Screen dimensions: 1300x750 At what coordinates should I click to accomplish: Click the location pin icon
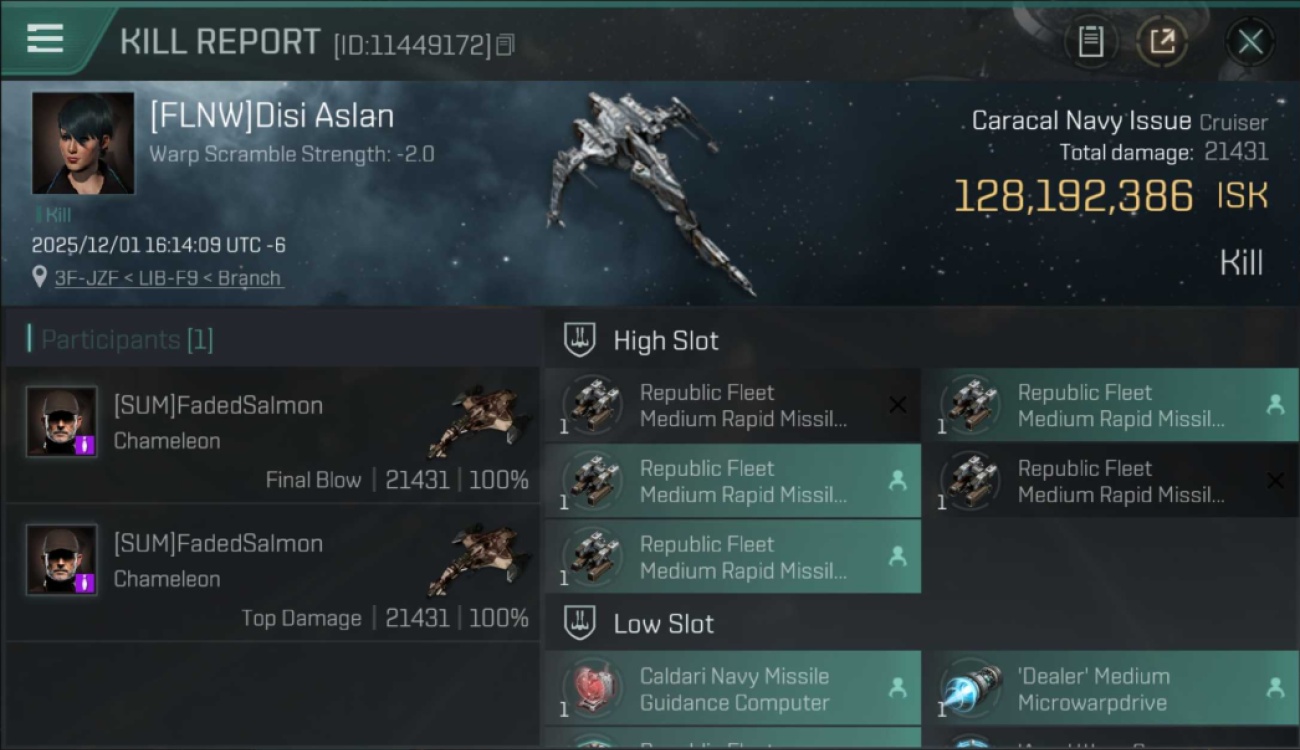39,277
